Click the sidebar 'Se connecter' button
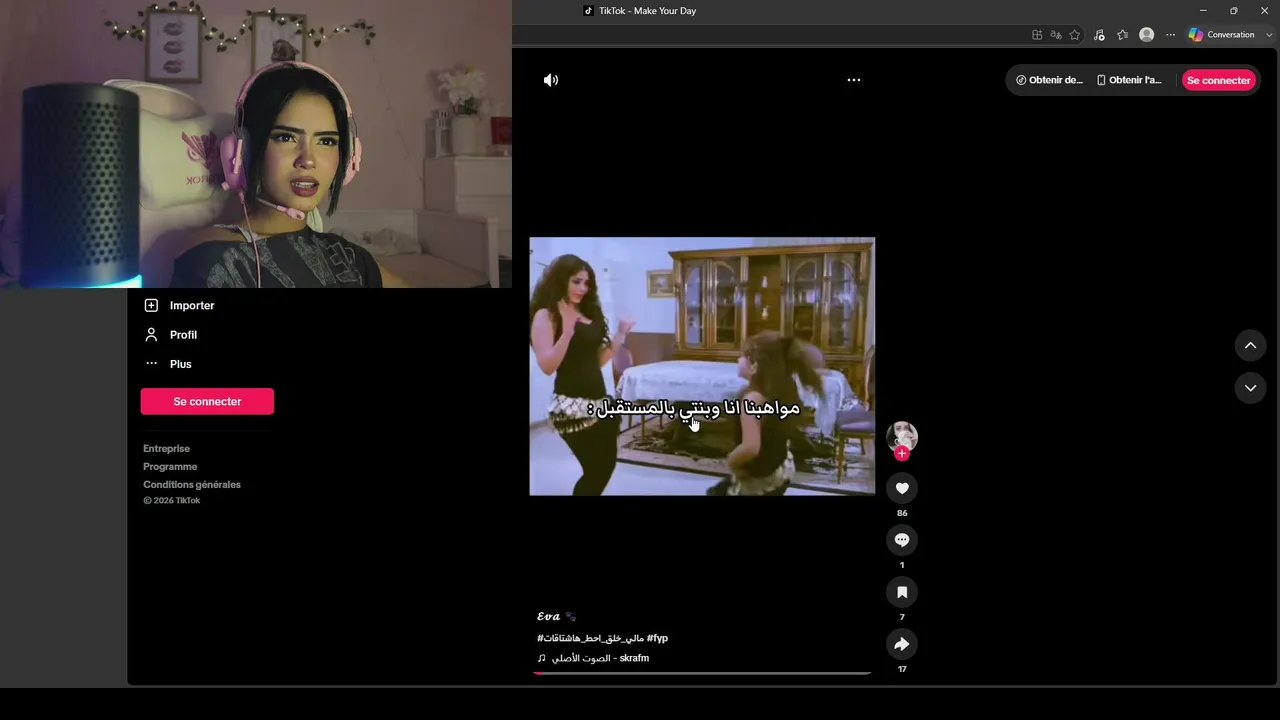Viewport: 1280px width, 720px height. [x=207, y=401]
